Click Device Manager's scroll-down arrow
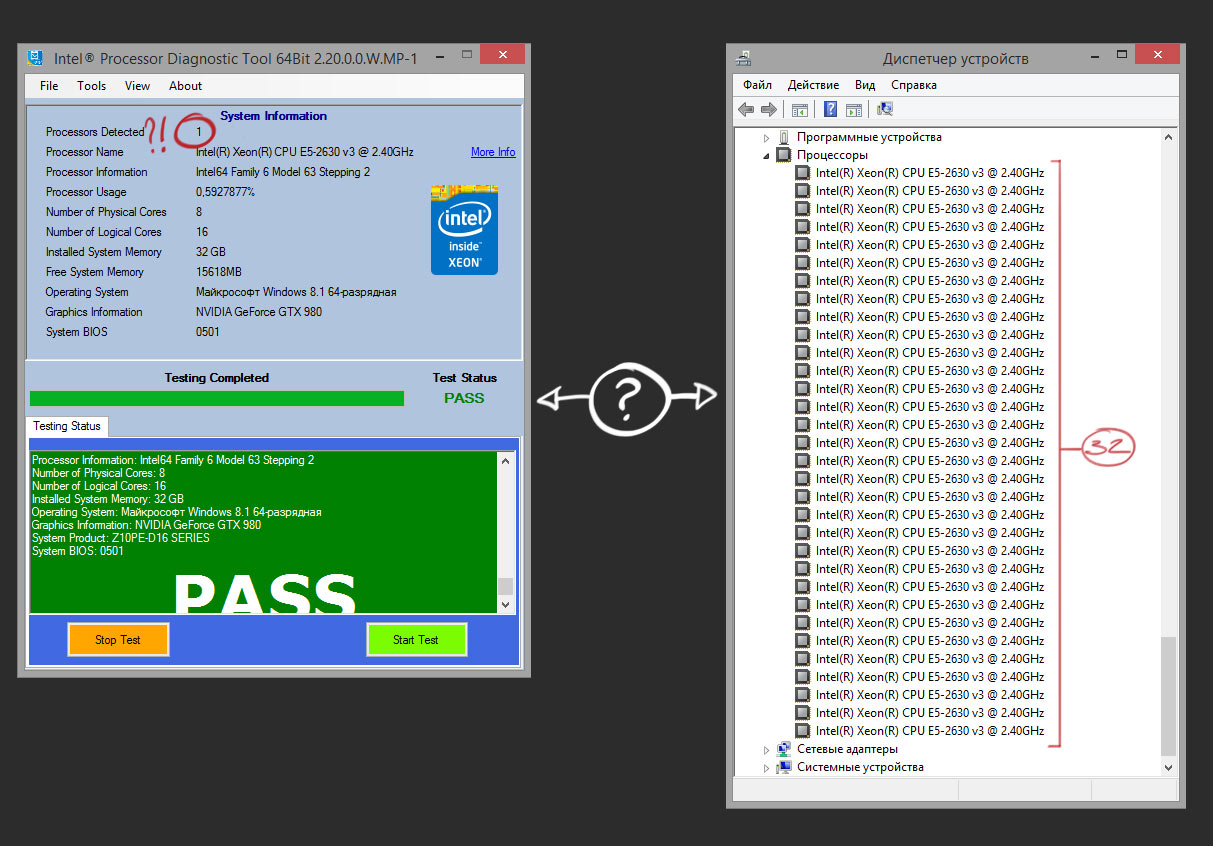This screenshot has height=846, width=1213. [1168, 767]
